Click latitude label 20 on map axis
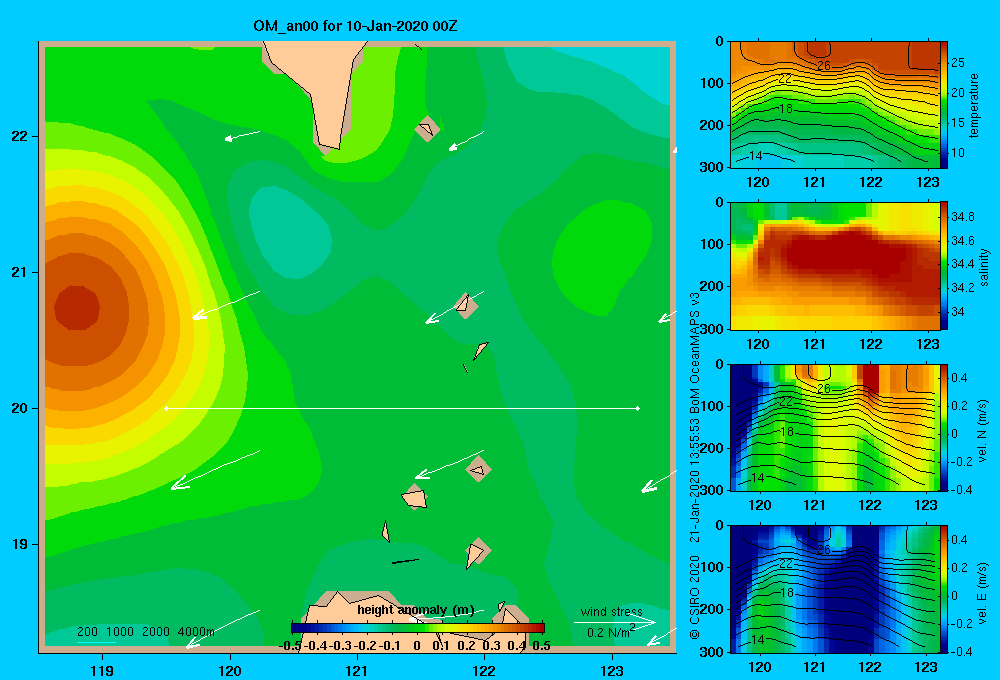This screenshot has height=680, width=1000. pyautogui.click(x=20, y=408)
